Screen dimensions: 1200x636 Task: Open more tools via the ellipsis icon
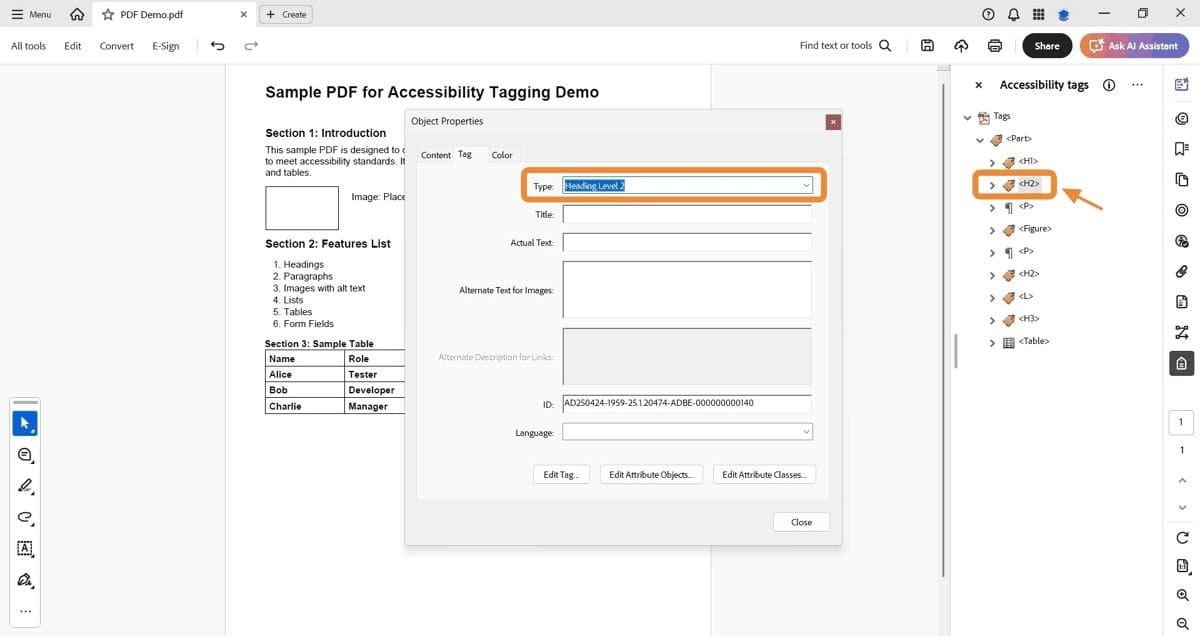(24, 611)
